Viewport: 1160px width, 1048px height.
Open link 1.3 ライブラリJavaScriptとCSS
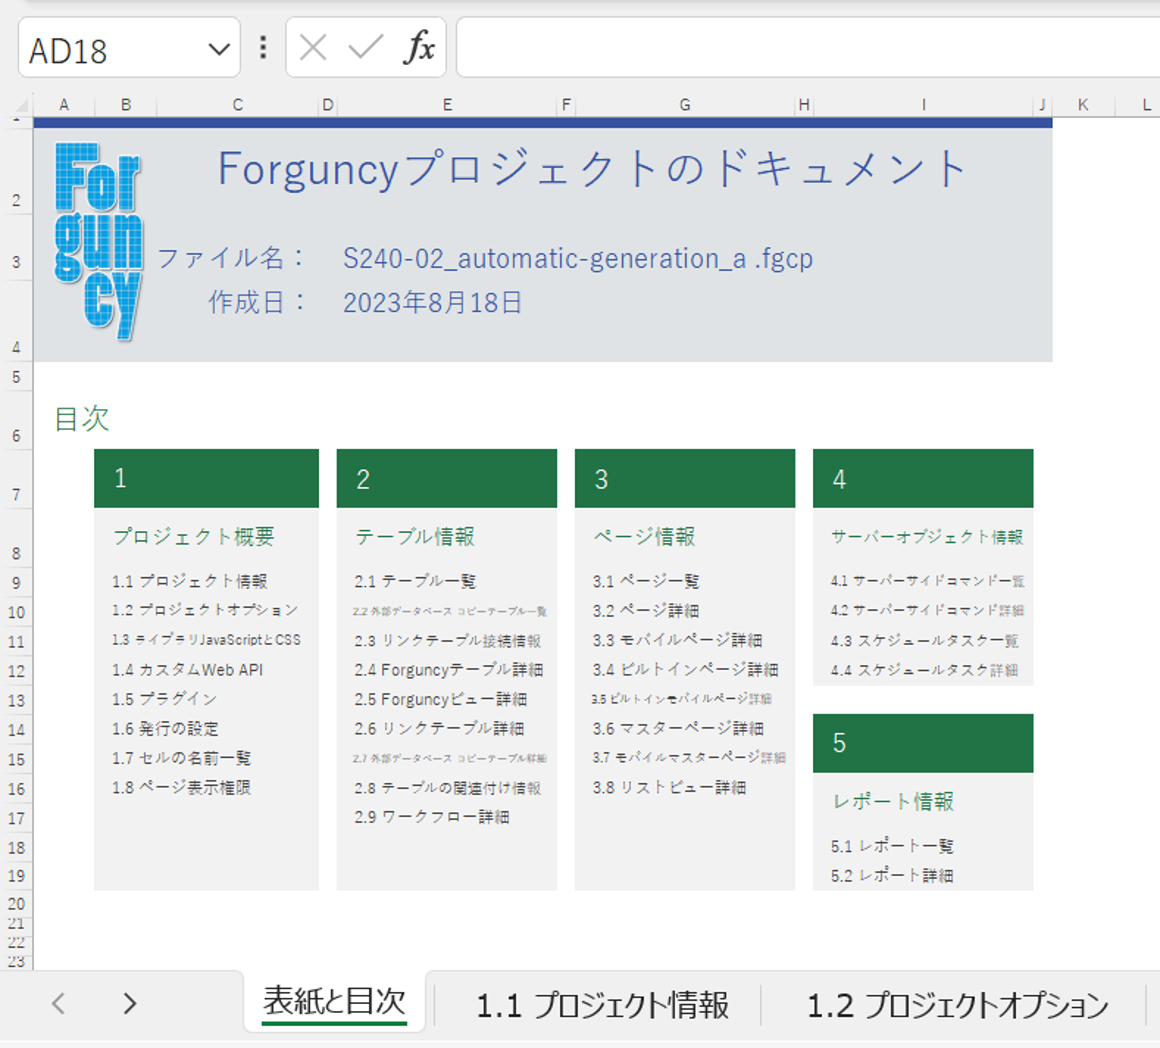click(206, 640)
